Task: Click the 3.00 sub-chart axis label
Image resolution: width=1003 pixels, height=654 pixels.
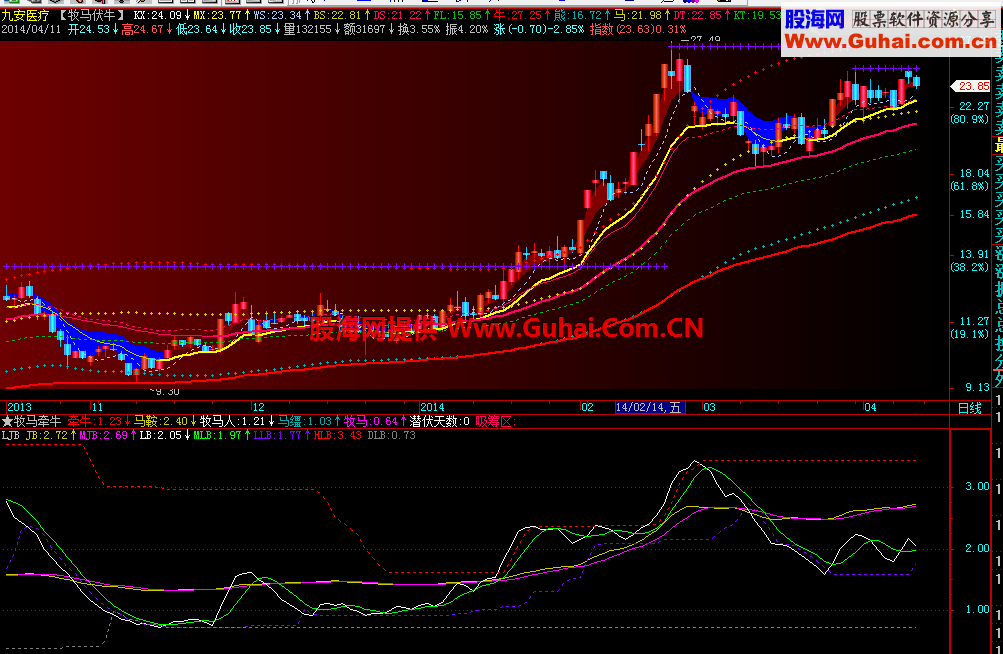Action: 977,487
